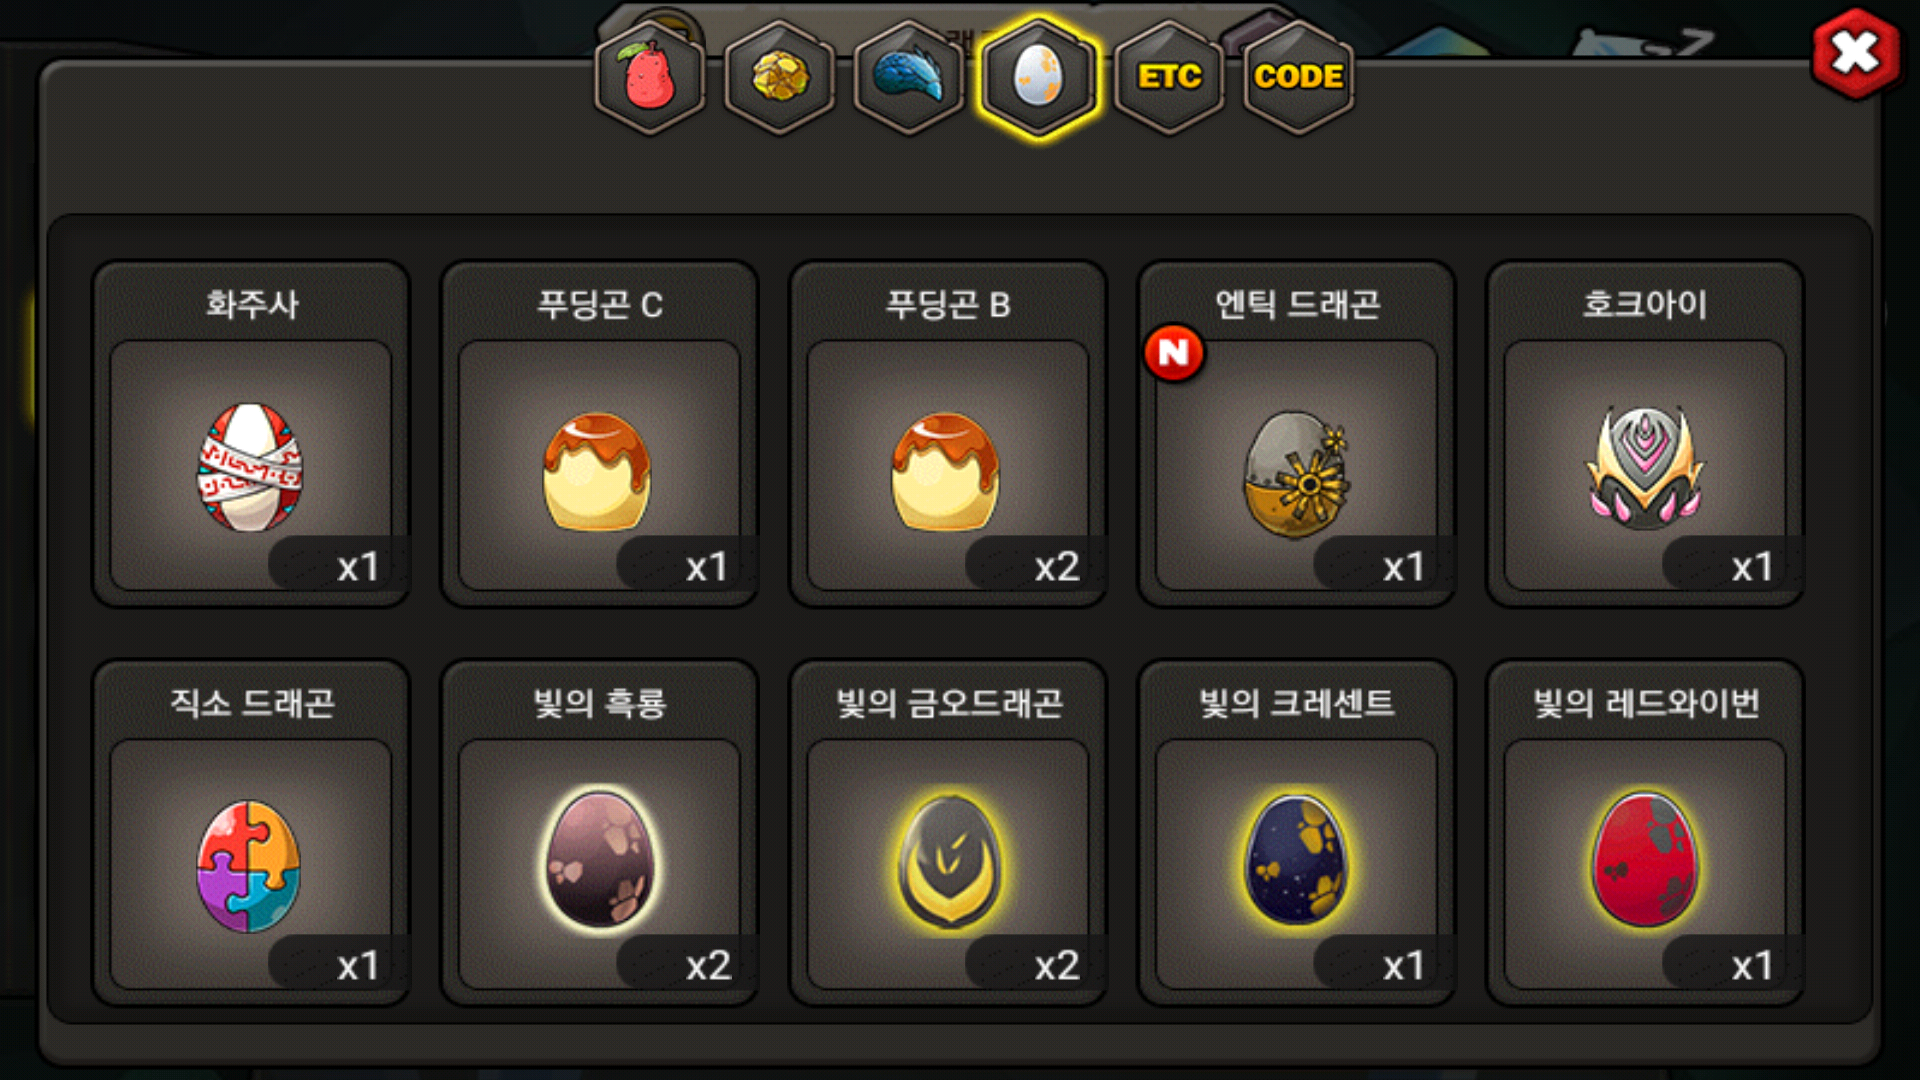
Task: Select the egg inventory tab
Action: pyautogui.click(x=1039, y=77)
